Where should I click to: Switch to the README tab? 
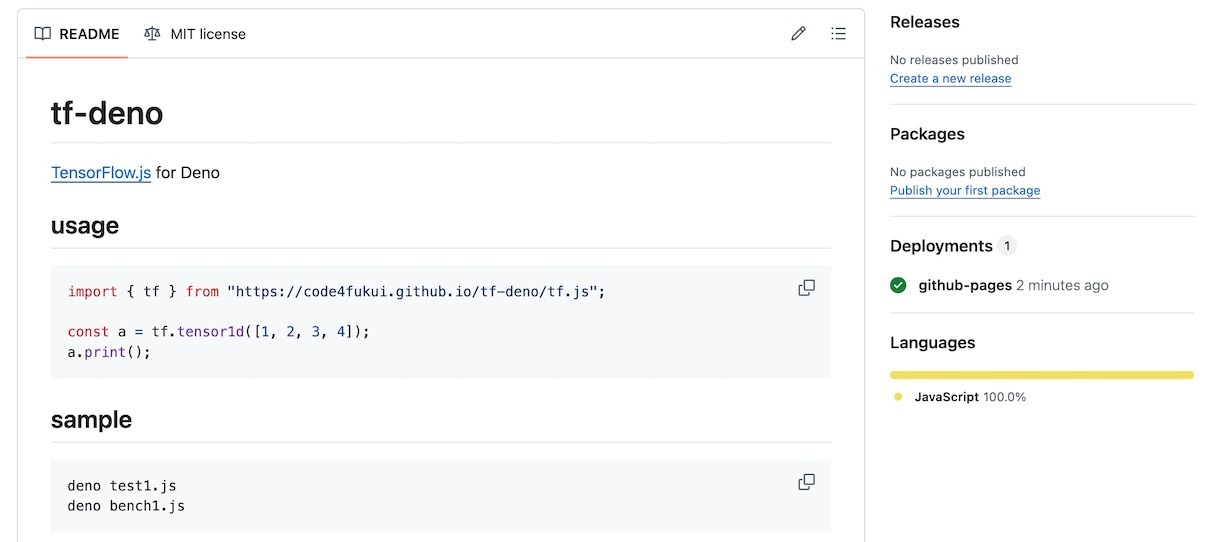(x=77, y=34)
